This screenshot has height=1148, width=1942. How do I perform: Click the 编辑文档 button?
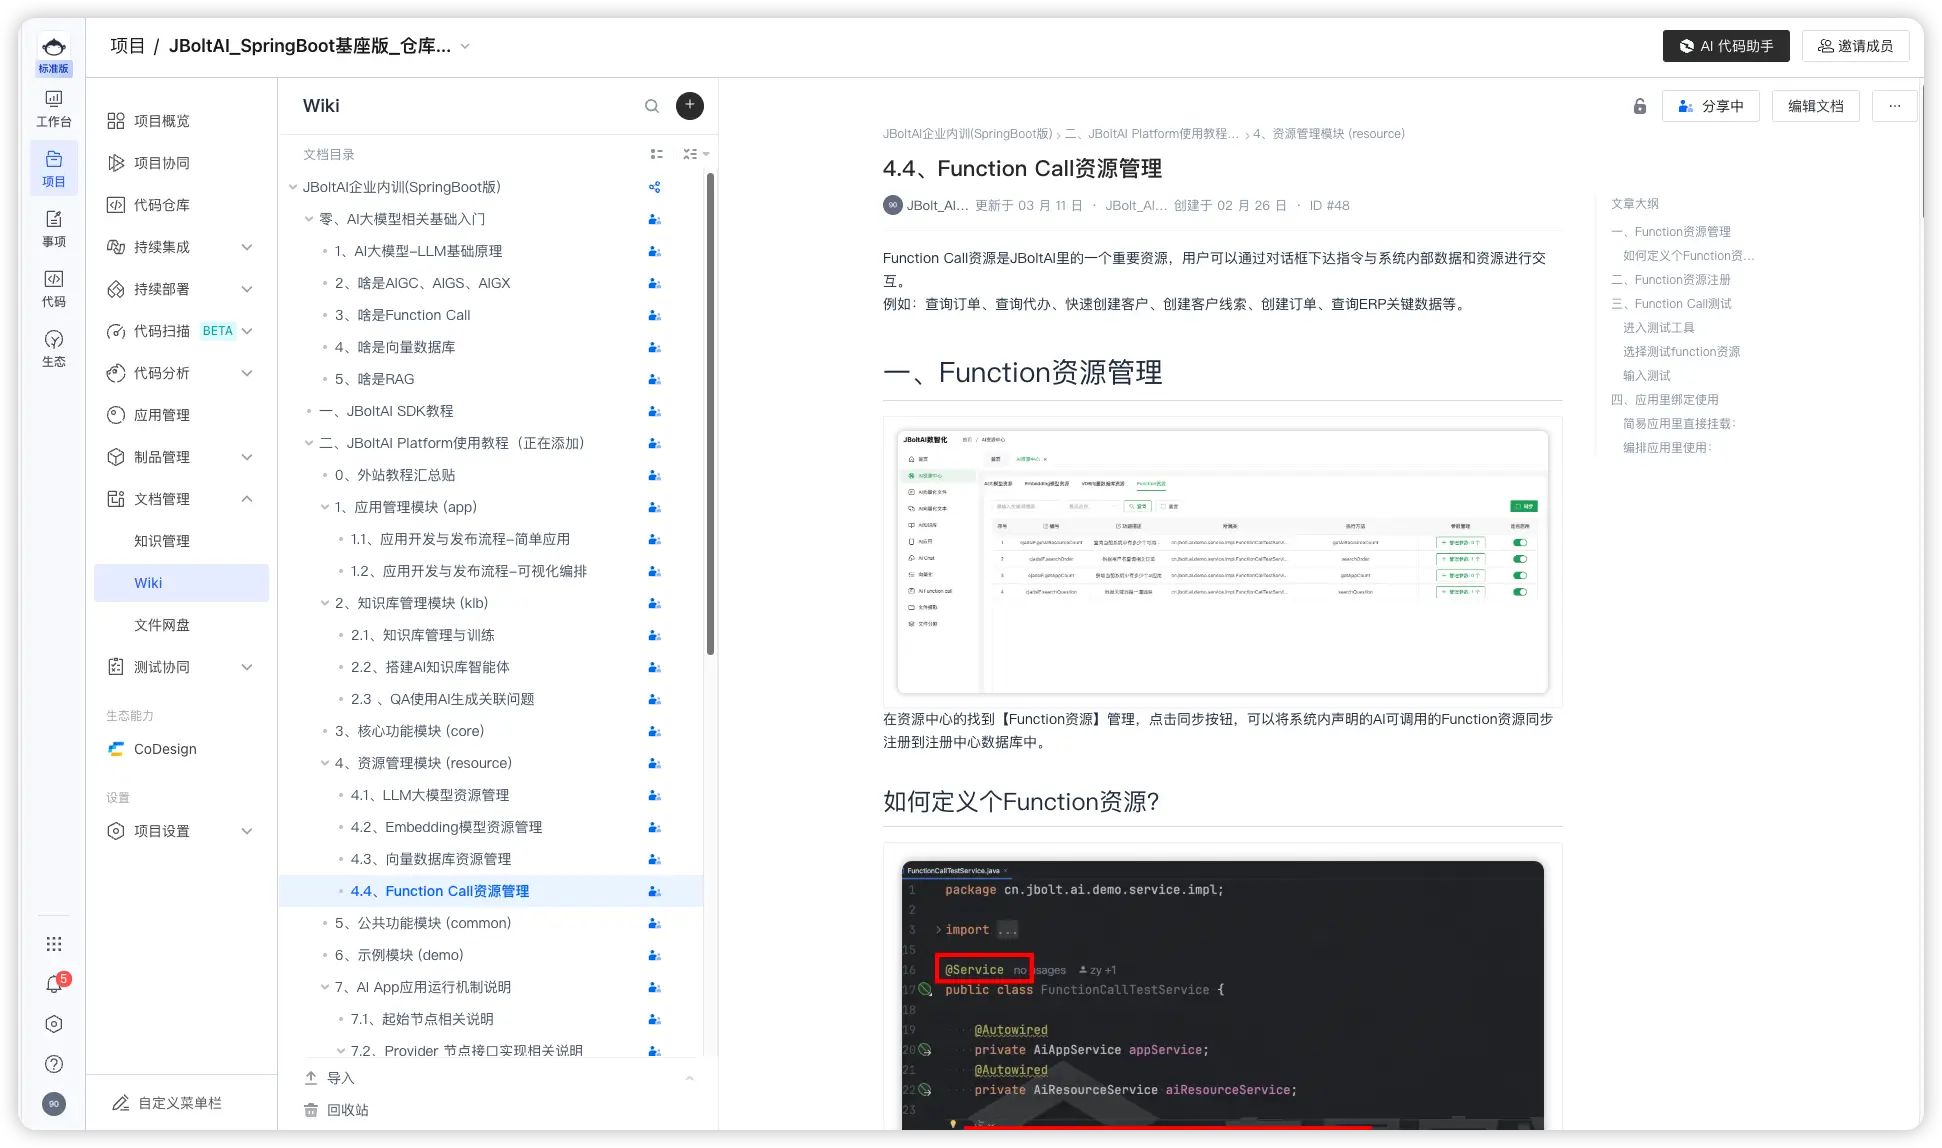click(1816, 106)
